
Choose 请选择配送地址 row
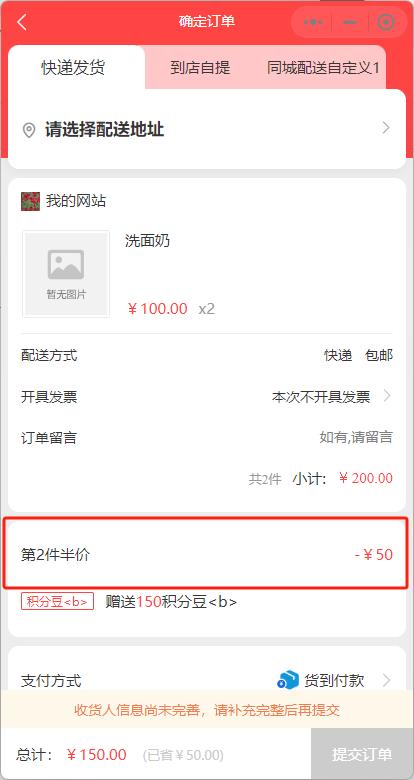(x=207, y=129)
